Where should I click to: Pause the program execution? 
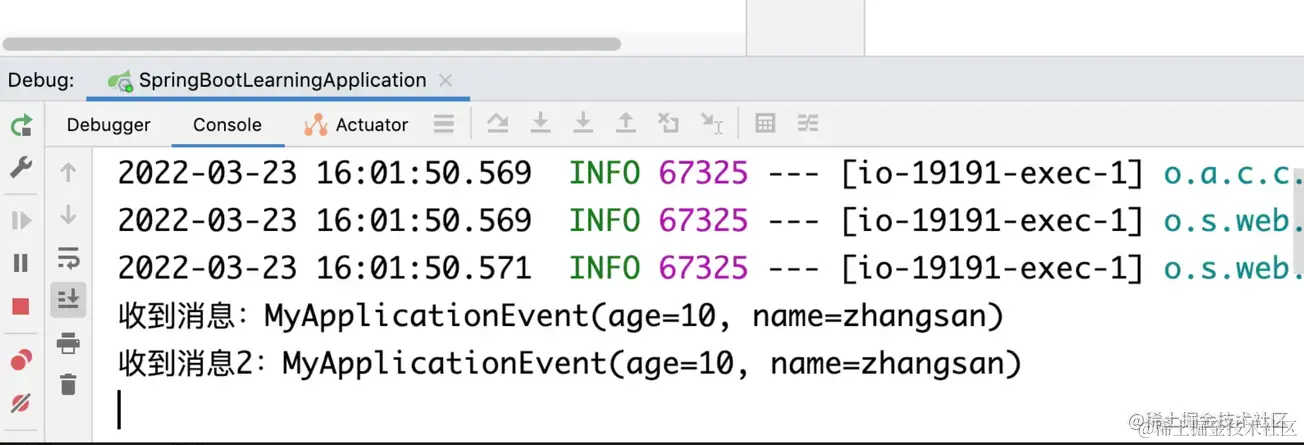pos(21,263)
